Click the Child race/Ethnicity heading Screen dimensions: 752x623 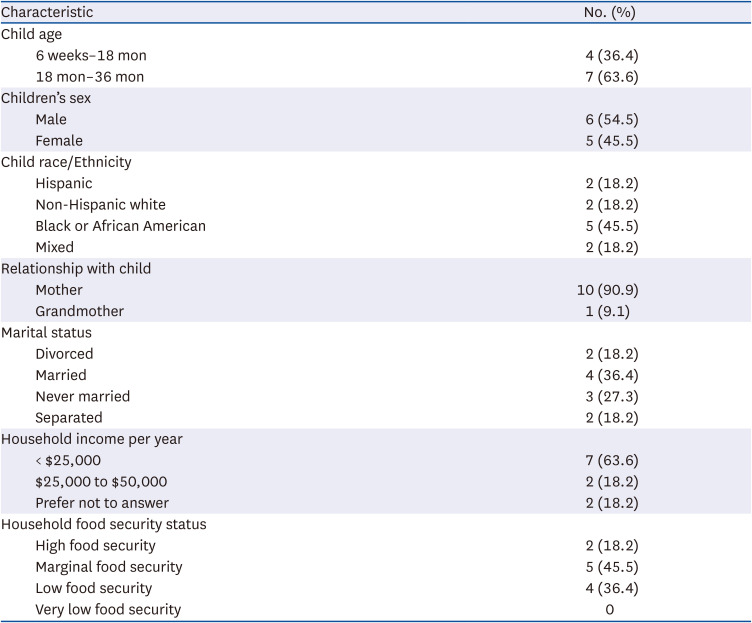[x=66, y=162]
